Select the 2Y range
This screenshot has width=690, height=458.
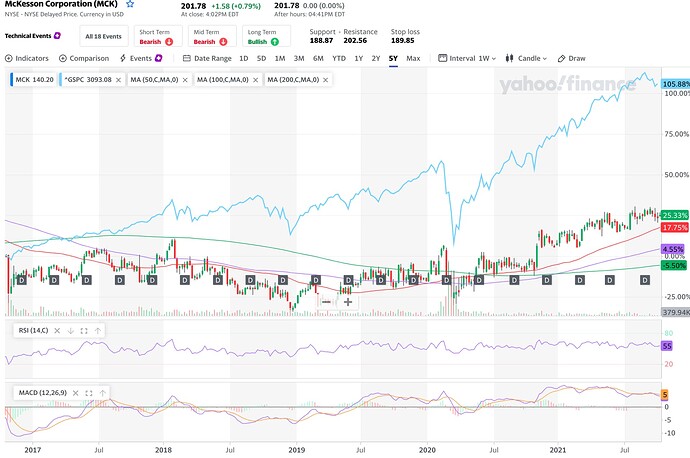[376, 58]
